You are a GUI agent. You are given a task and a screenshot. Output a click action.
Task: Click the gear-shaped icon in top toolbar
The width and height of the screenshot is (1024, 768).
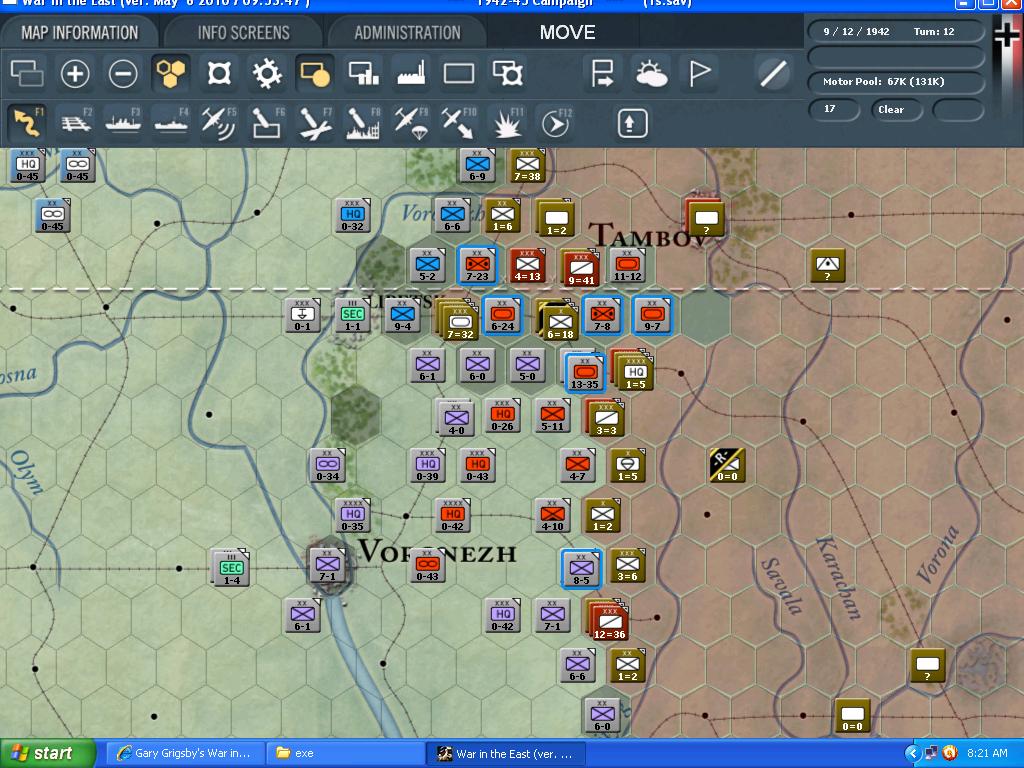tap(267, 73)
